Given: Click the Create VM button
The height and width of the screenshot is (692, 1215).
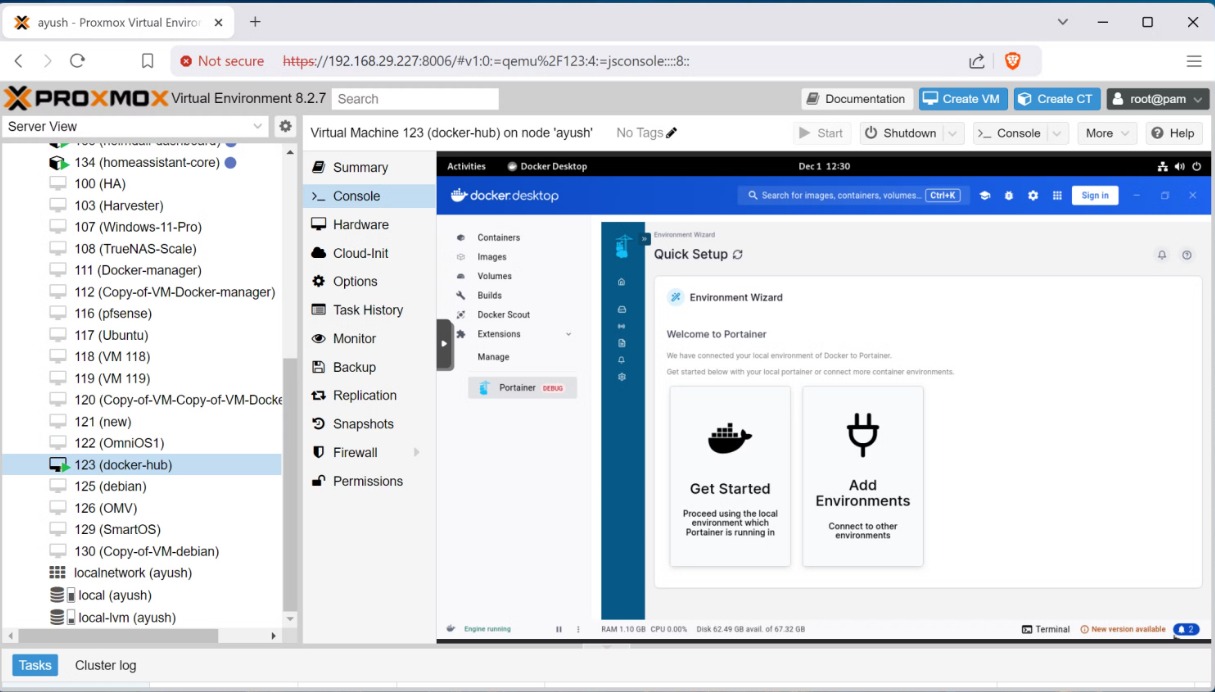Looking at the screenshot, I should coord(963,99).
